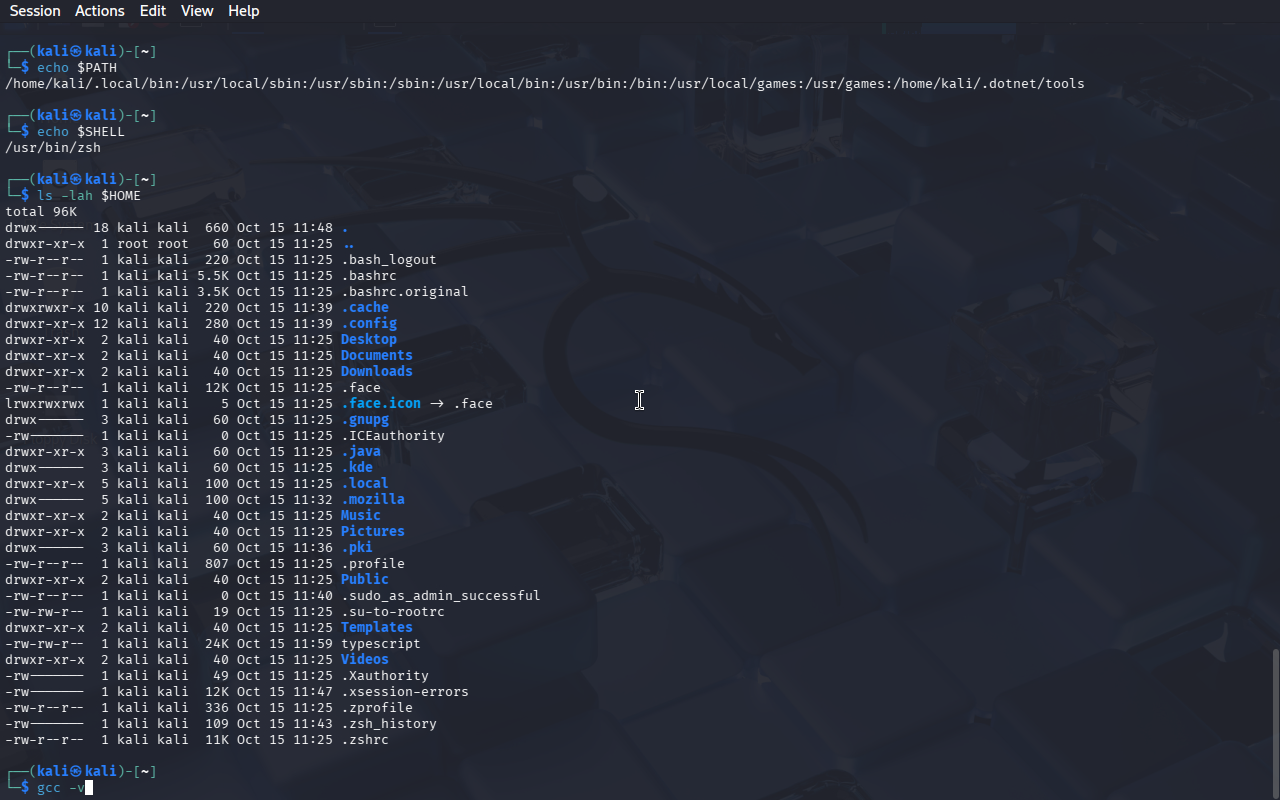Open the Actions menu
The height and width of the screenshot is (800, 1280).
coord(100,11)
